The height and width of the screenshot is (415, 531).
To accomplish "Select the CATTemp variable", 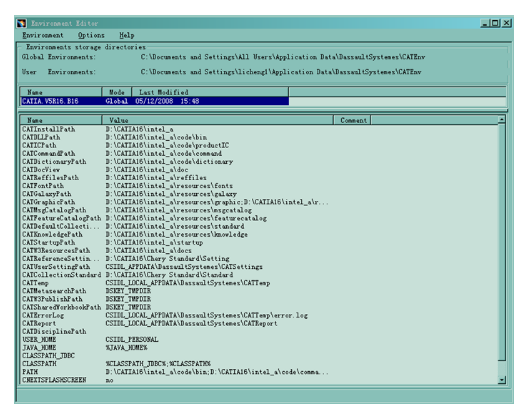I will click(x=35, y=283).
